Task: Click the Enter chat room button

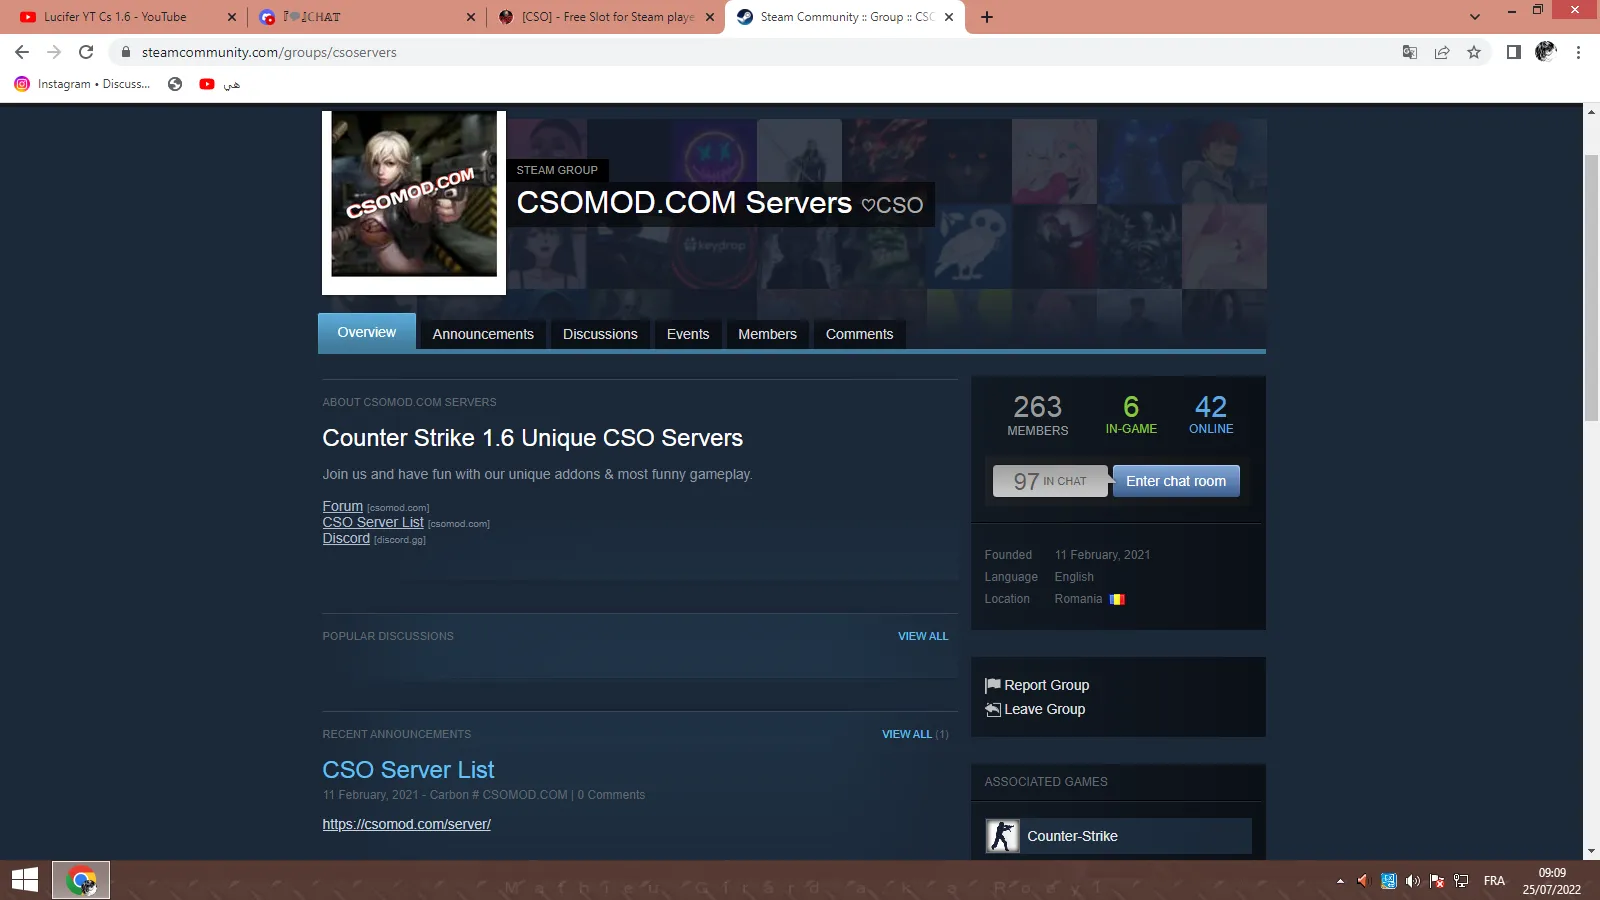Action: pos(1176,481)
